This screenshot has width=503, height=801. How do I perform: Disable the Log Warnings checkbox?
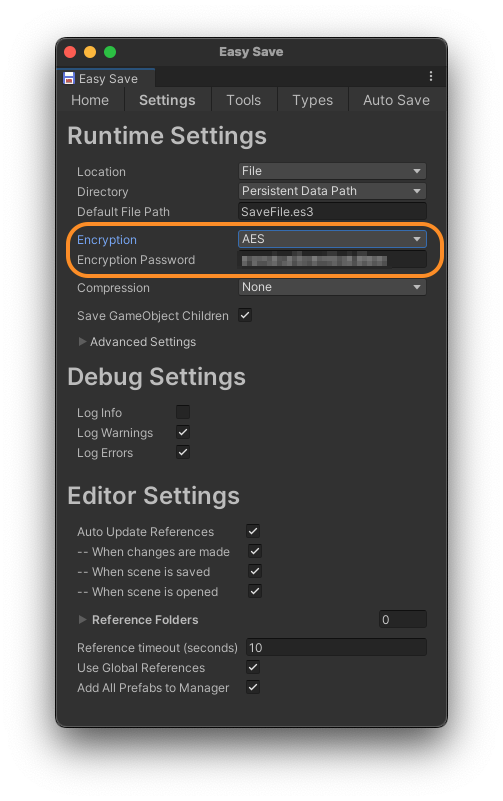click(183, 432)
